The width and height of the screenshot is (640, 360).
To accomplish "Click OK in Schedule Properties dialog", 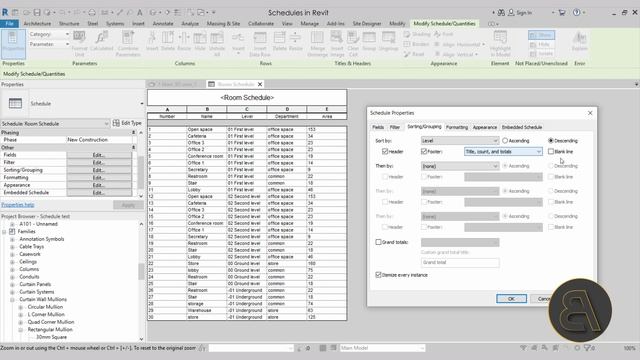I will coord(511,299).
